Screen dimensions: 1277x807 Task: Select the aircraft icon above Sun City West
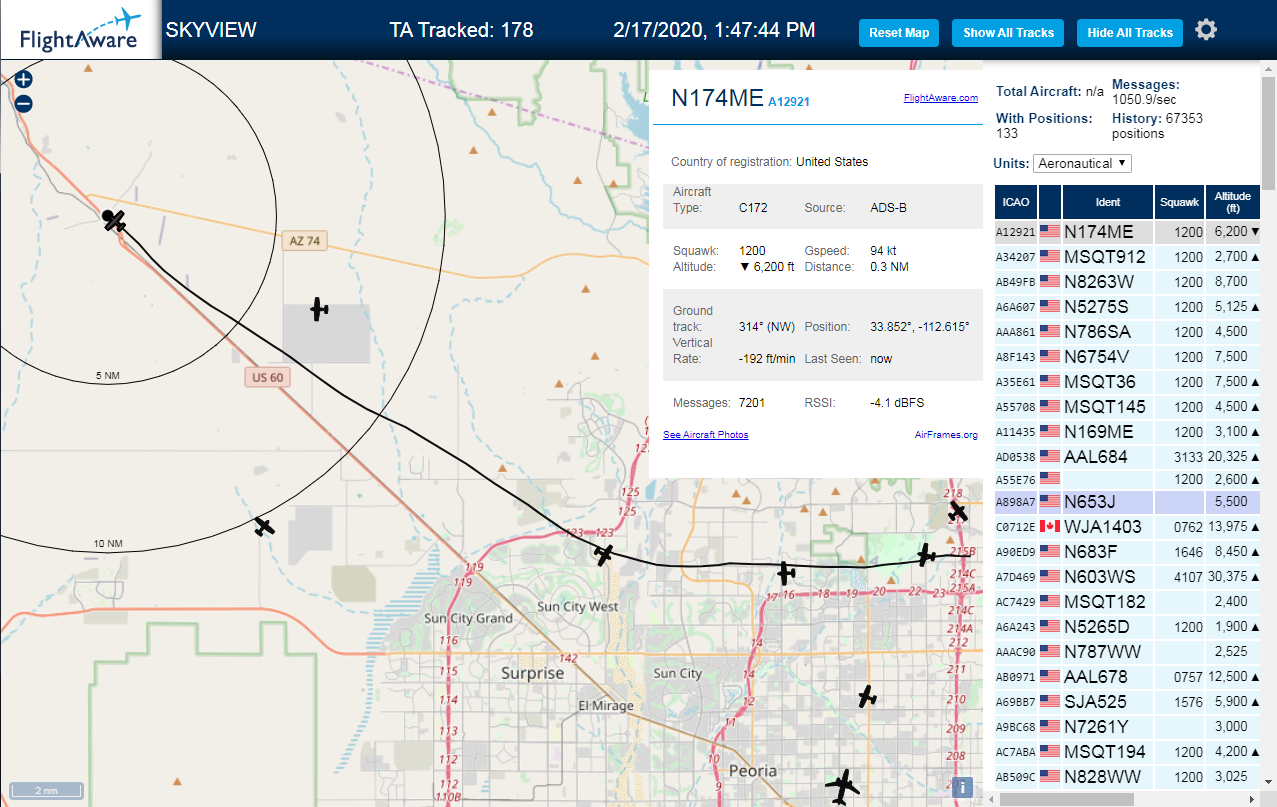[x=604, y=554]
